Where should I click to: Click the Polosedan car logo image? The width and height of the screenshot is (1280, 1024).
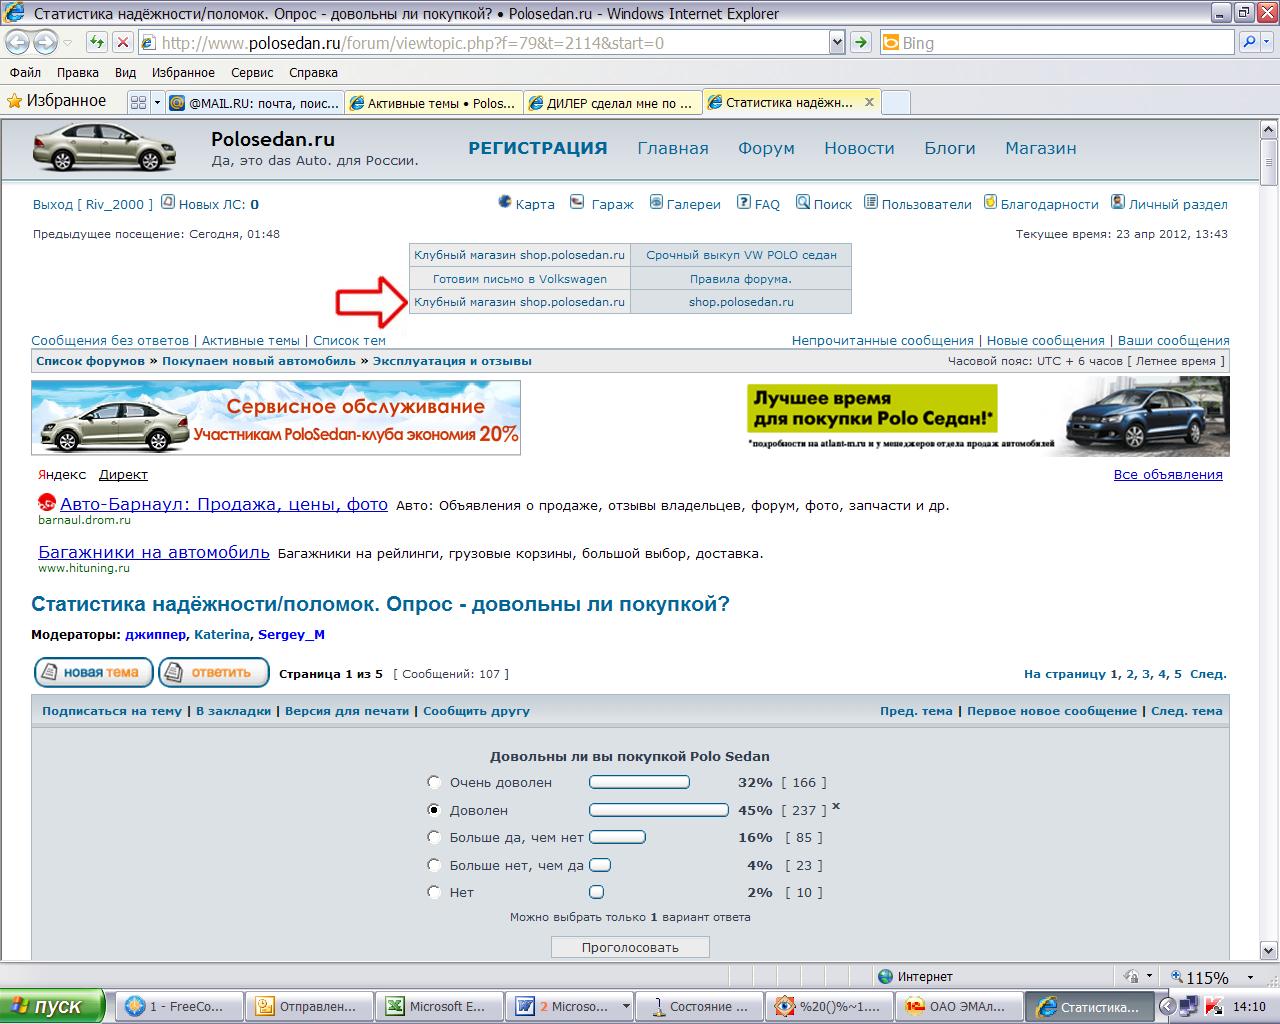pos(105,149)
